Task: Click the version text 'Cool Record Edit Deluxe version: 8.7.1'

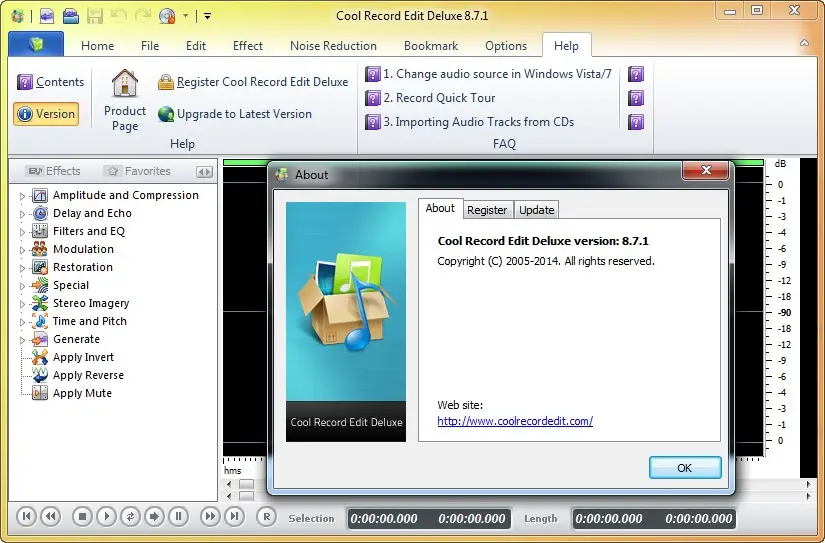Action: pos(543,241)
